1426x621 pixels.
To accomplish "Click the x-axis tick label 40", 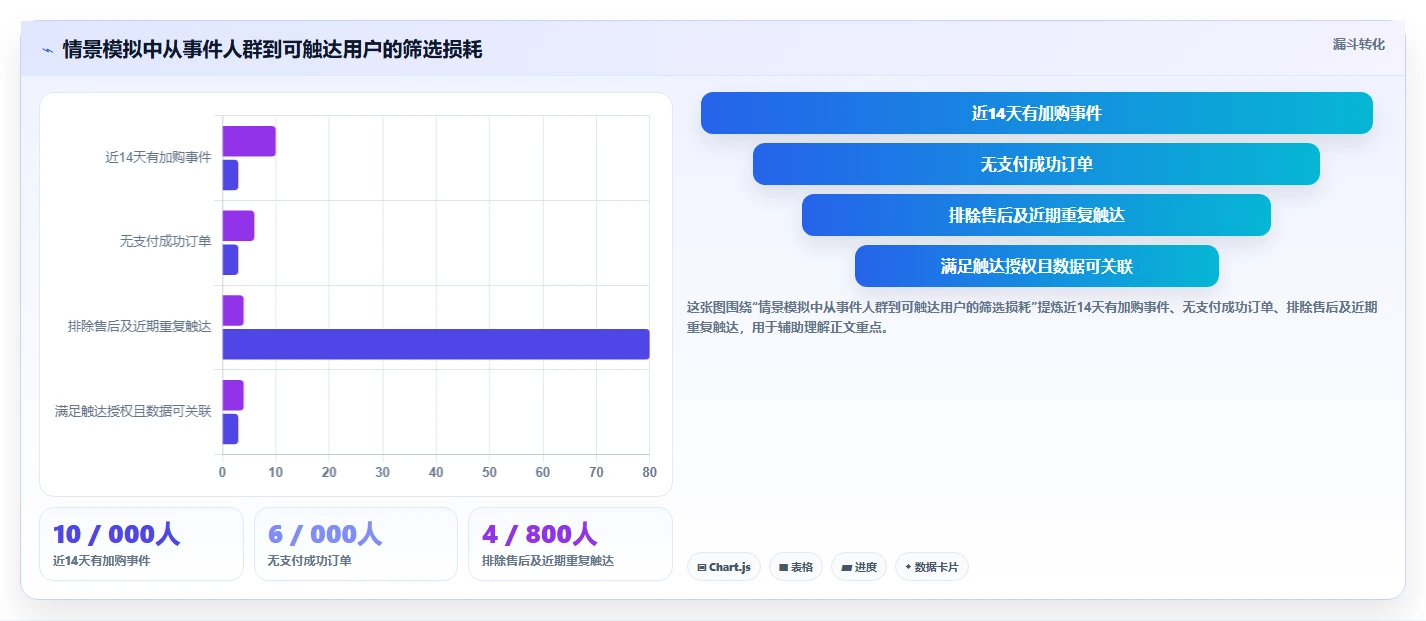I will tap(436, 472).
